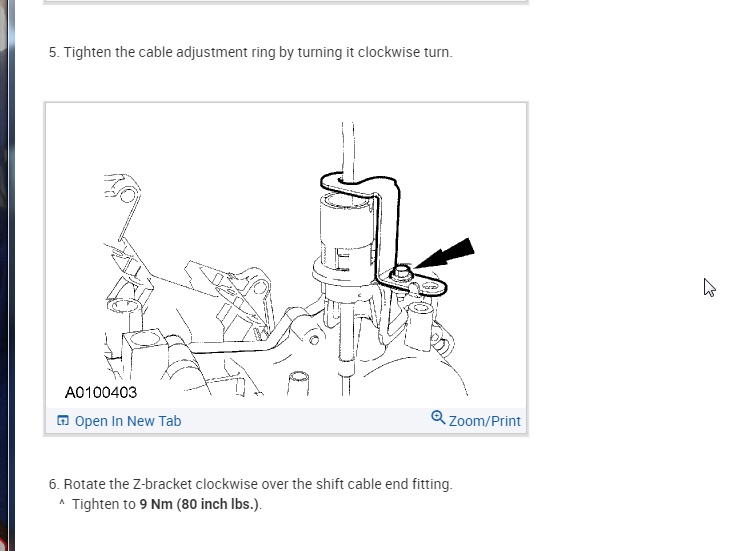Click the cylindrical cable end fitting in diagram
Viewport: 738px width, 551px height.
click(347, 233)
